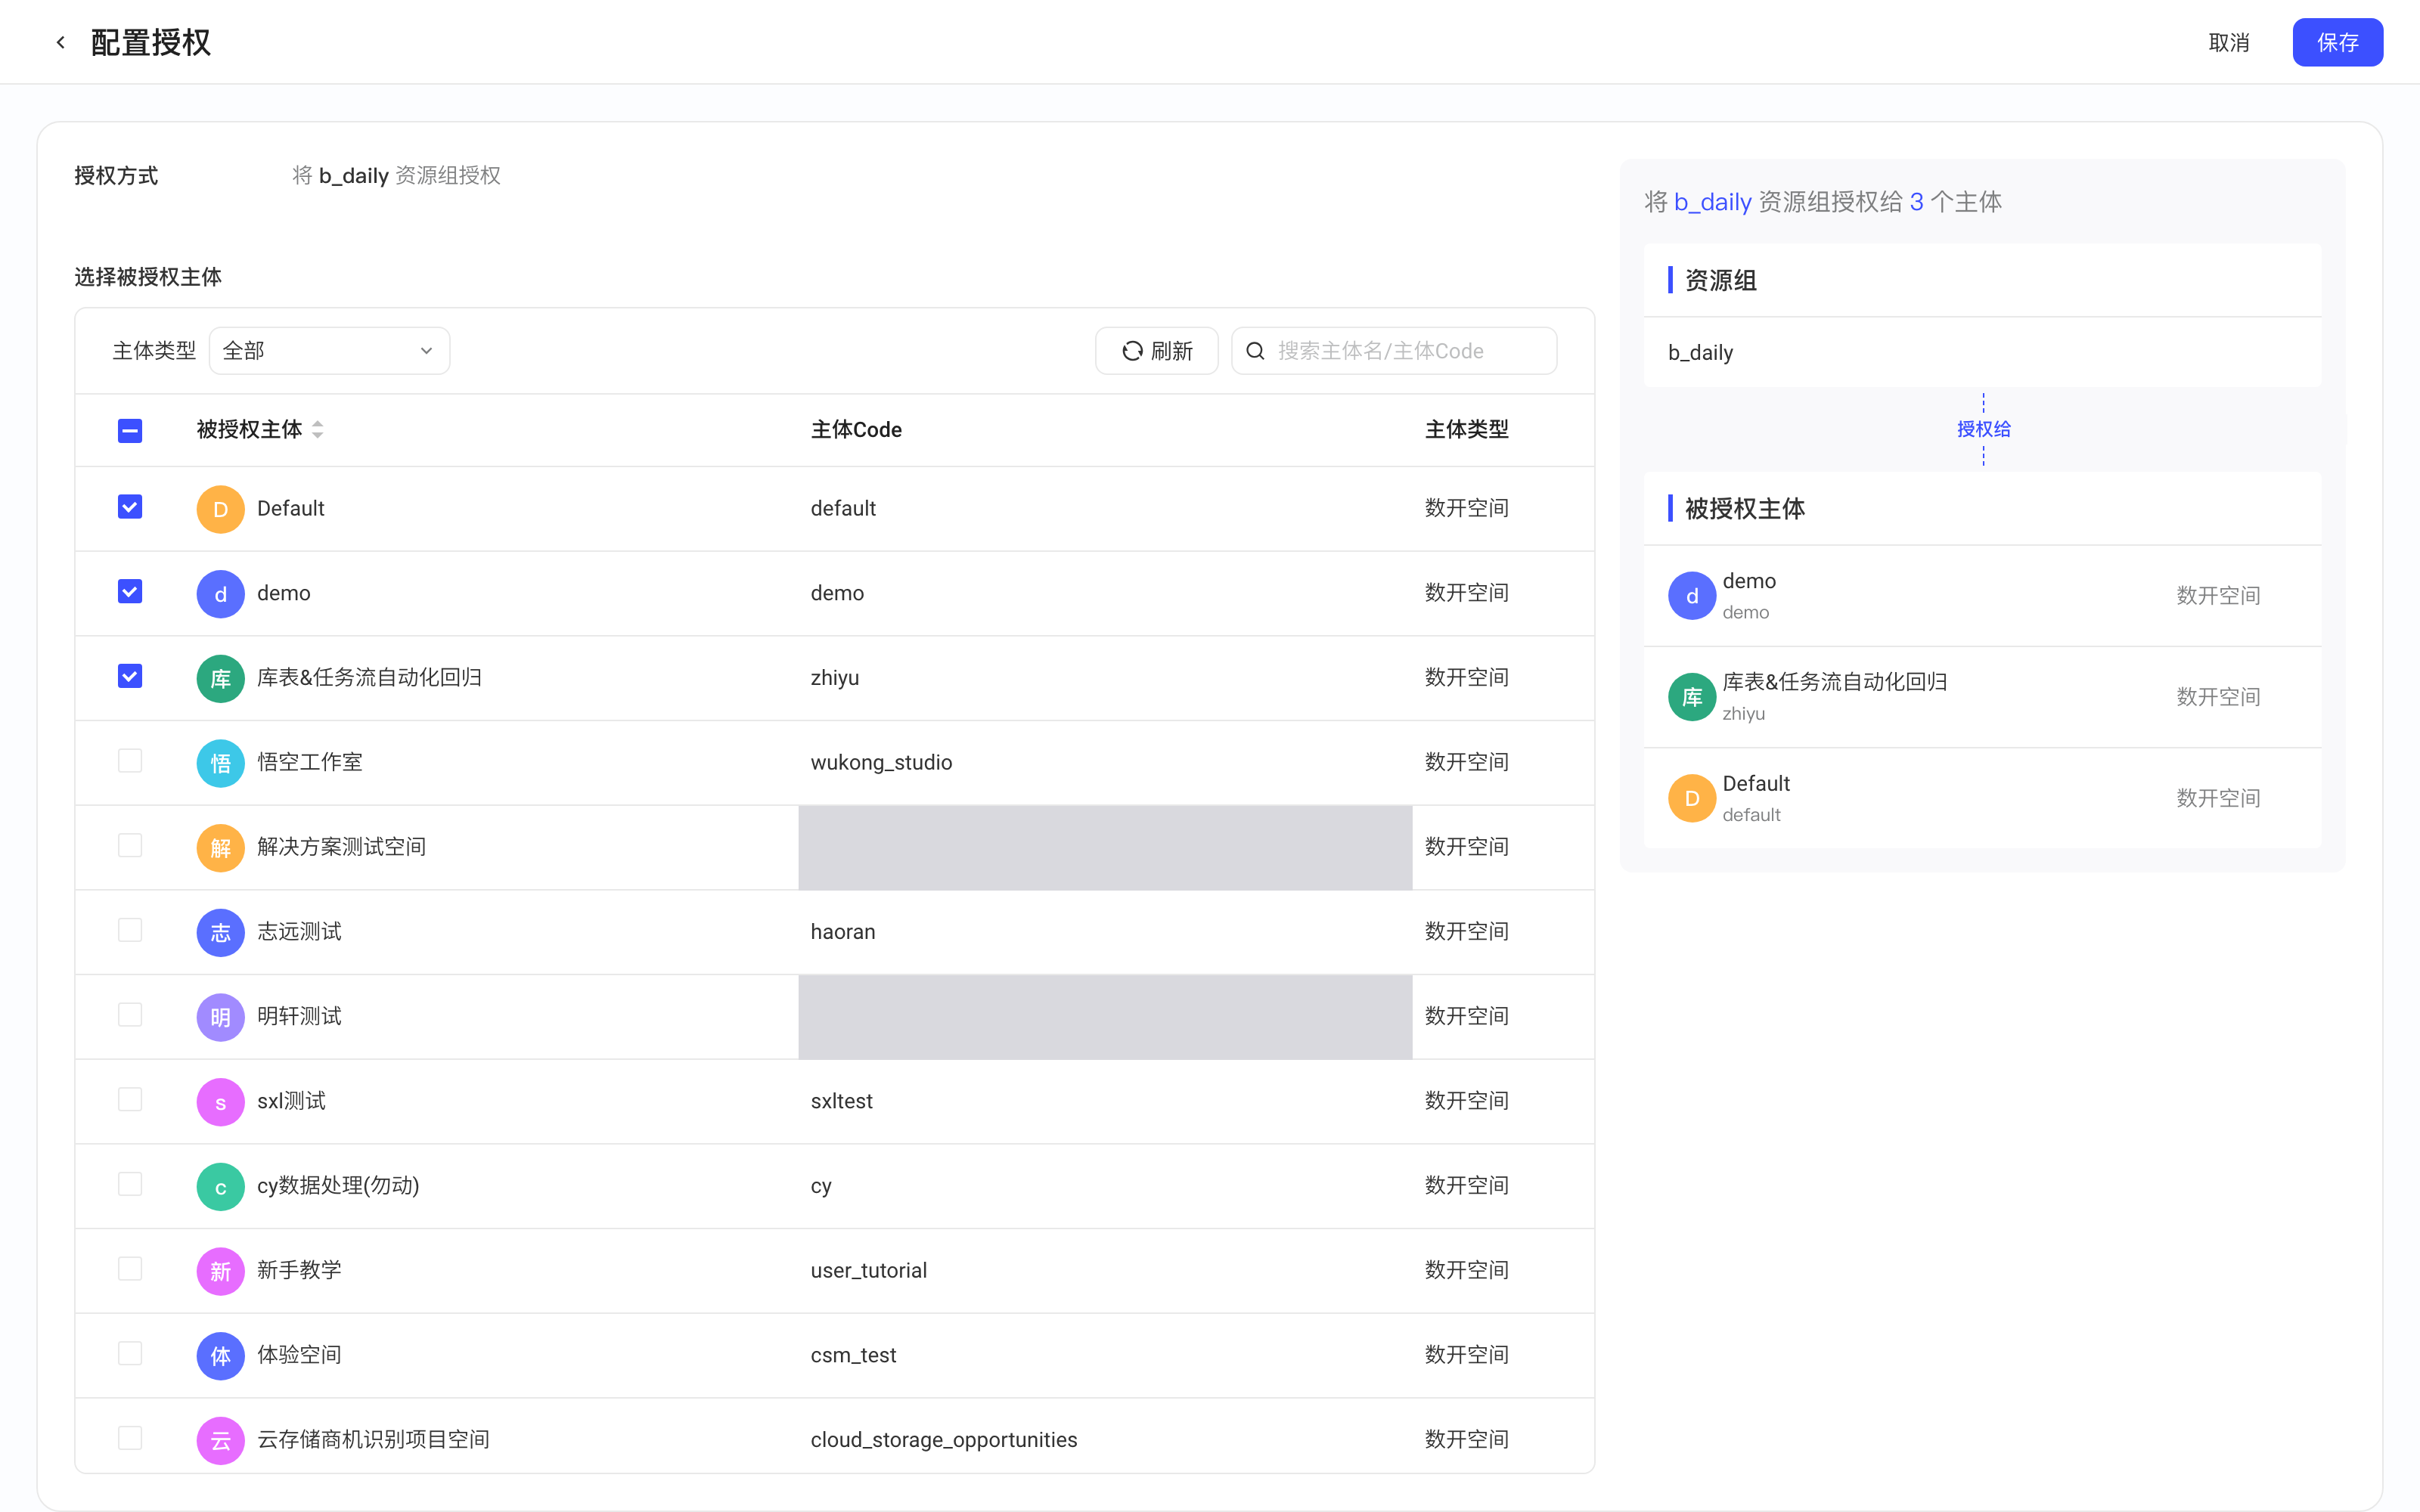Click the 明 avatar for 明轩测试
This screenshot has width=2420, height=1512.
click(x=220, y=1017)
